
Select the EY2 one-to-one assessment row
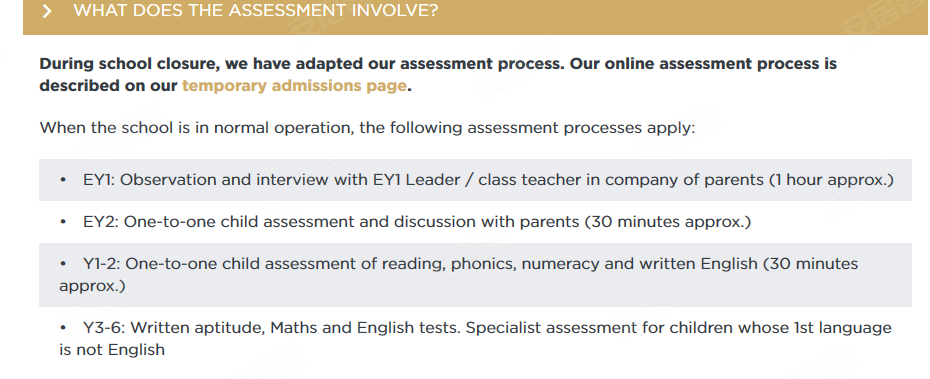(x=475, y=222)
